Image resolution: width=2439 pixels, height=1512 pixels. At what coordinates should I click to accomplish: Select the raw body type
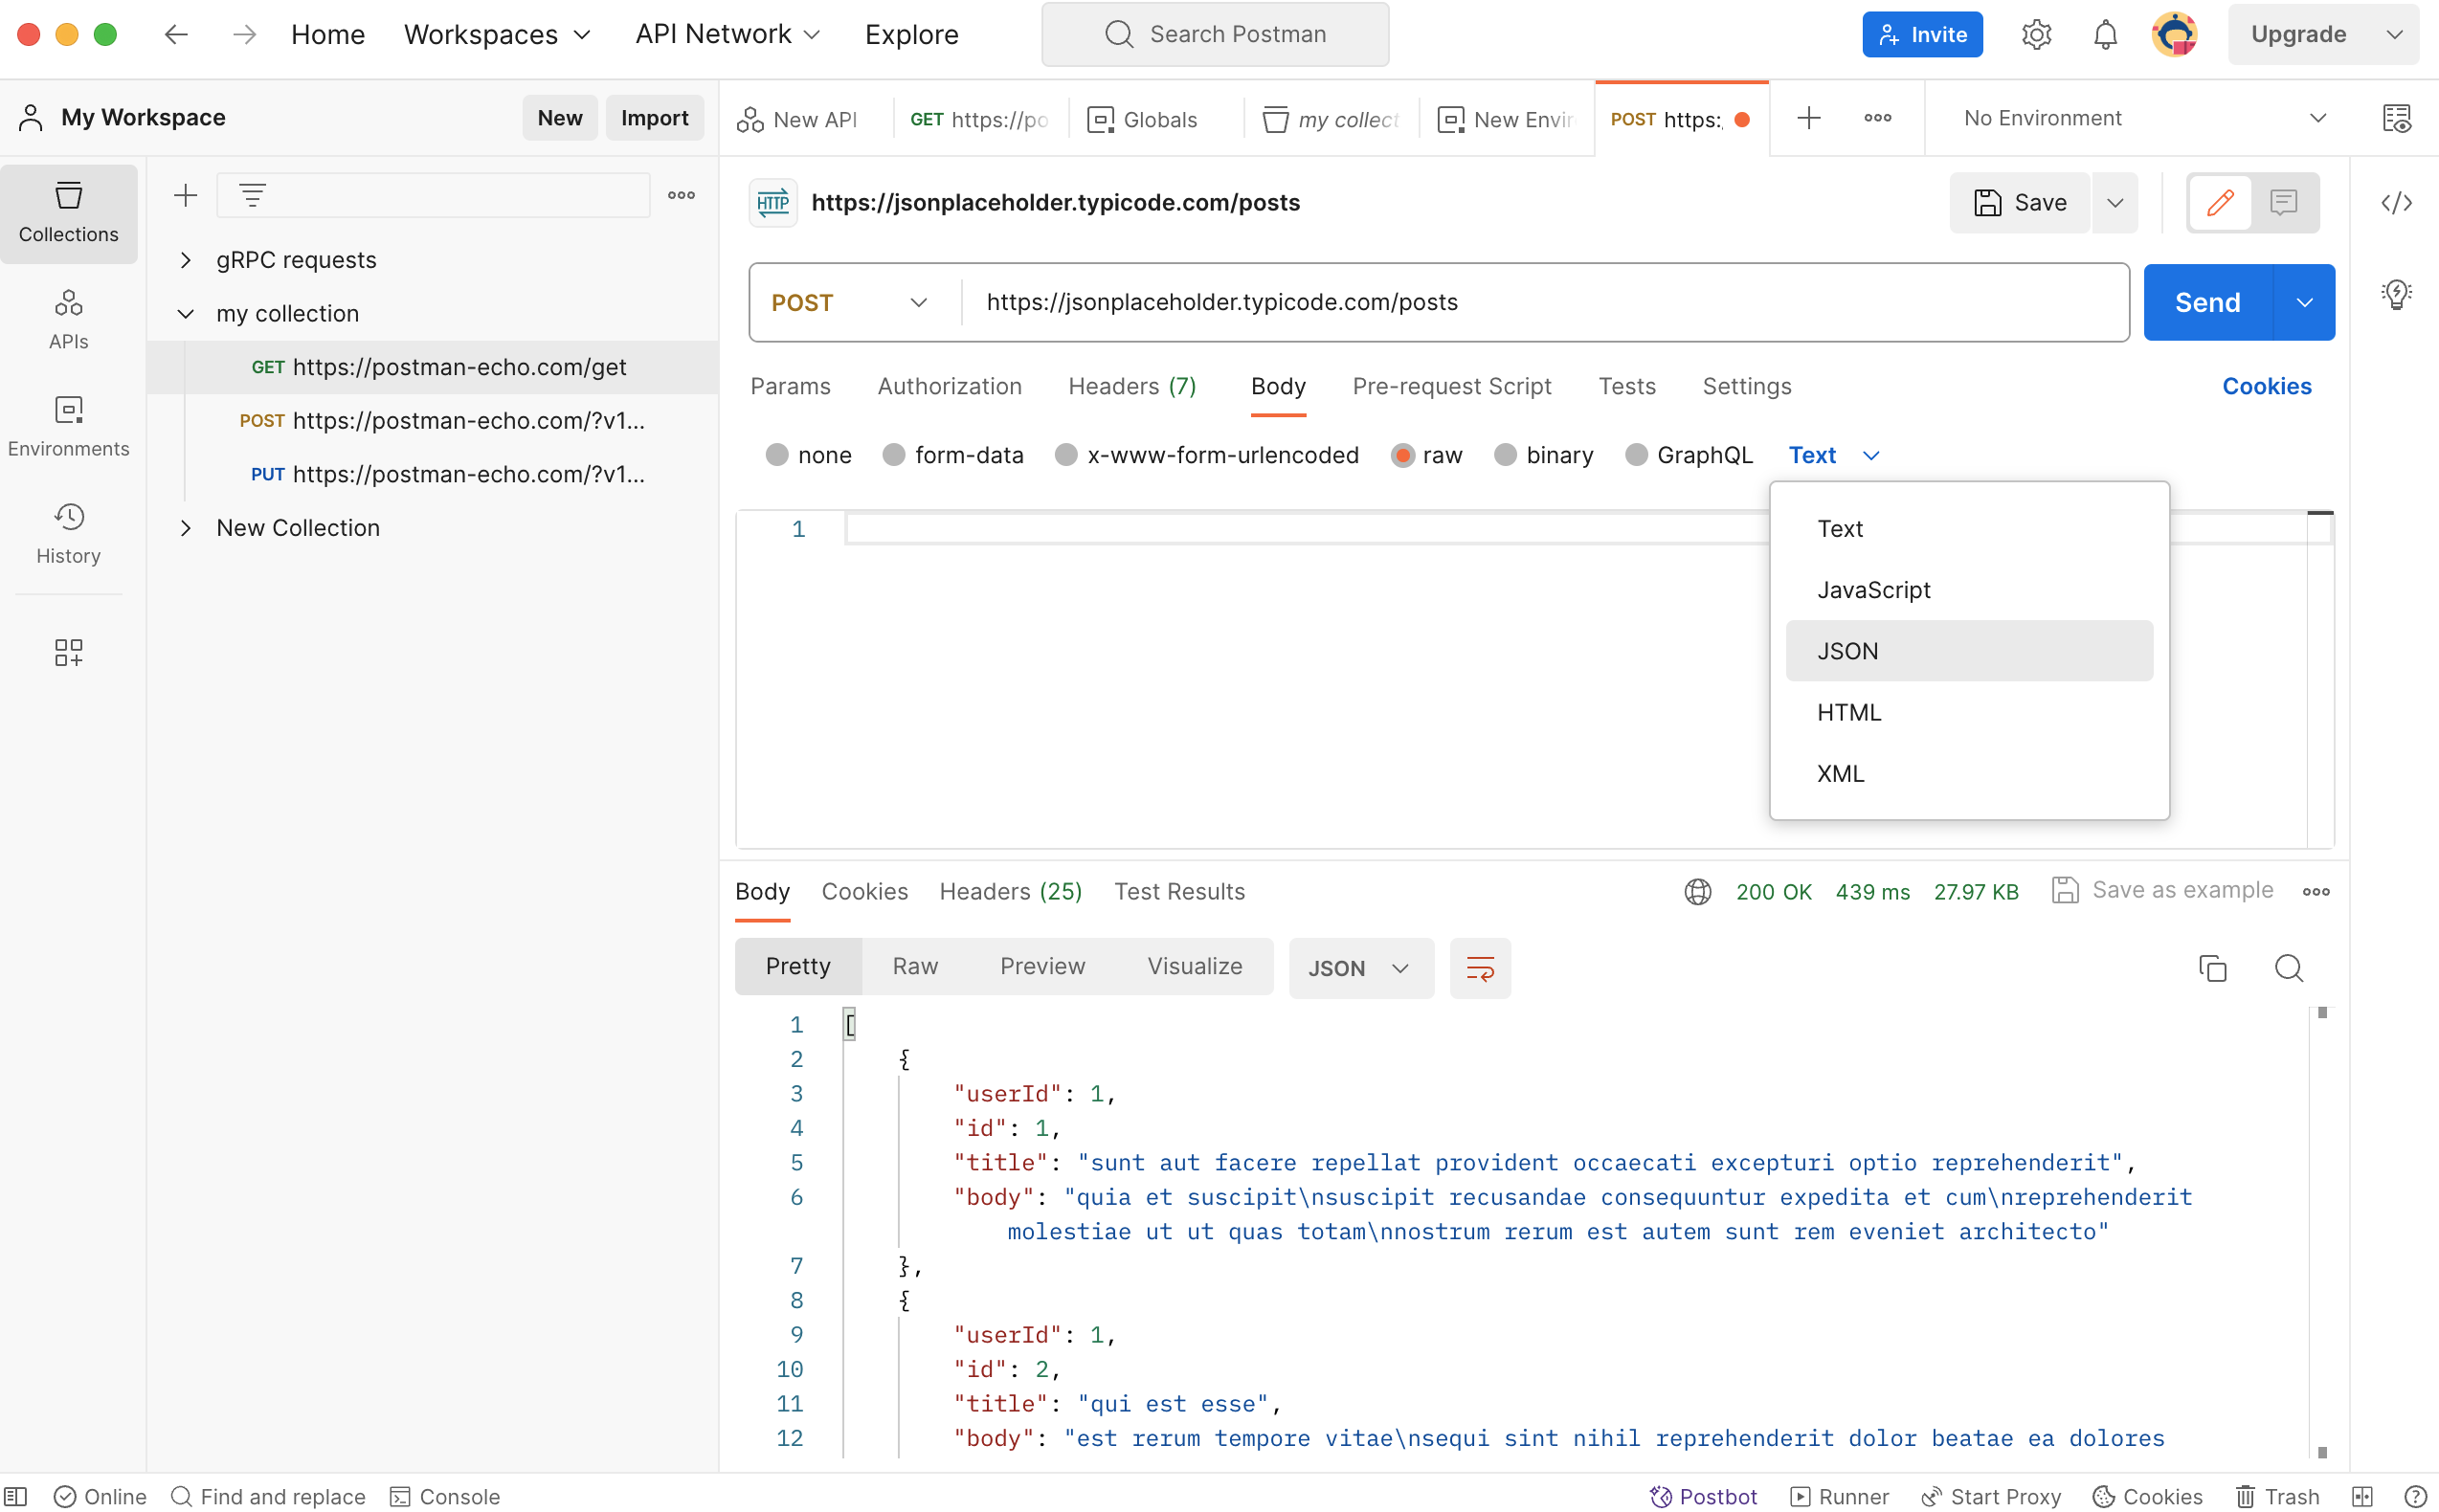(1402, 455)
